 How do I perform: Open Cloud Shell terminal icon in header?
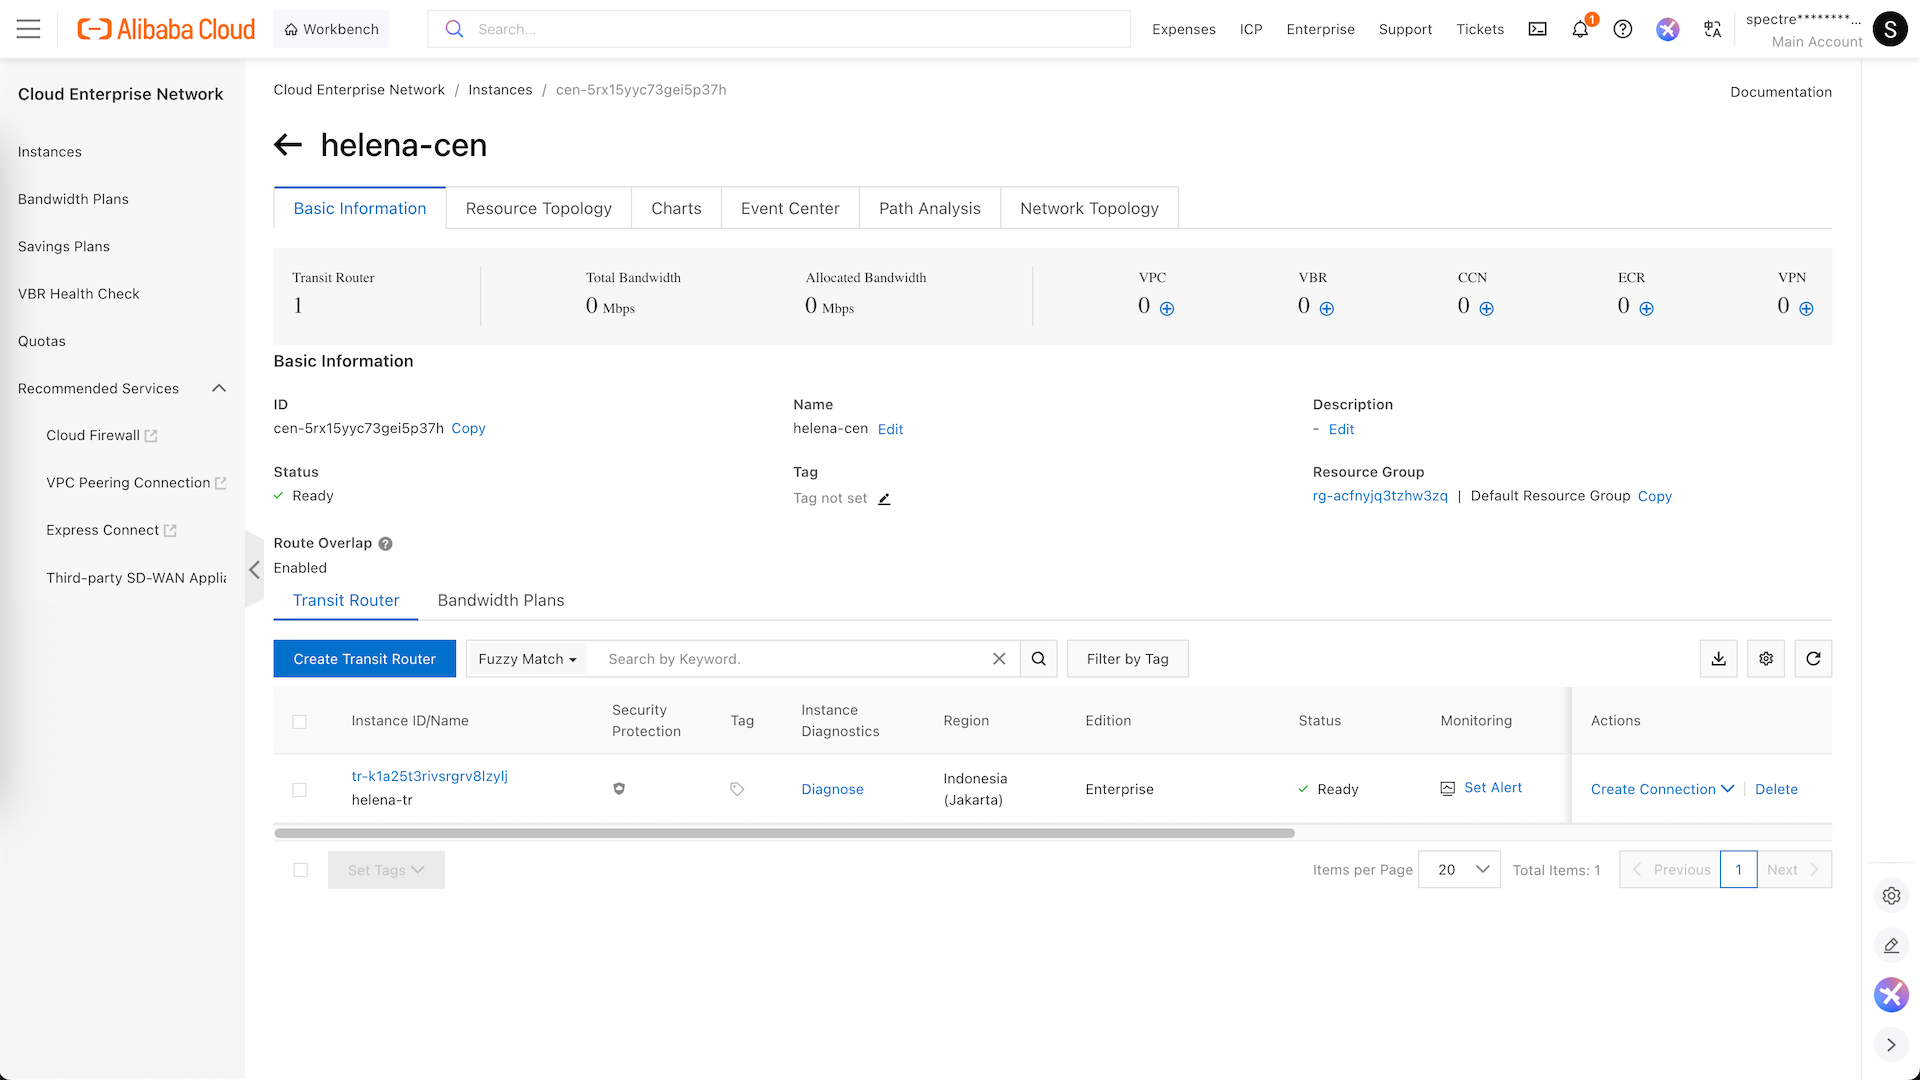point(1537,29)
